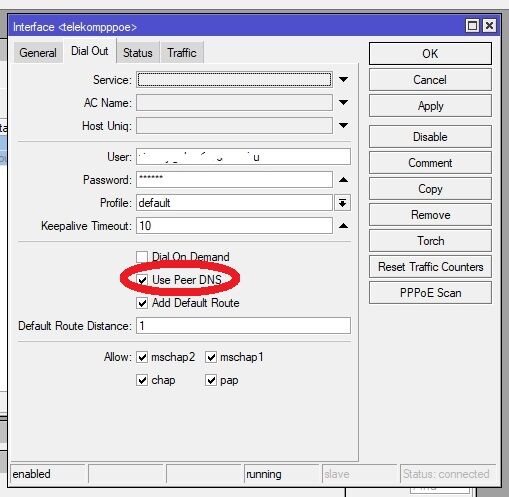Copy the interface configuration

point(430,189)
